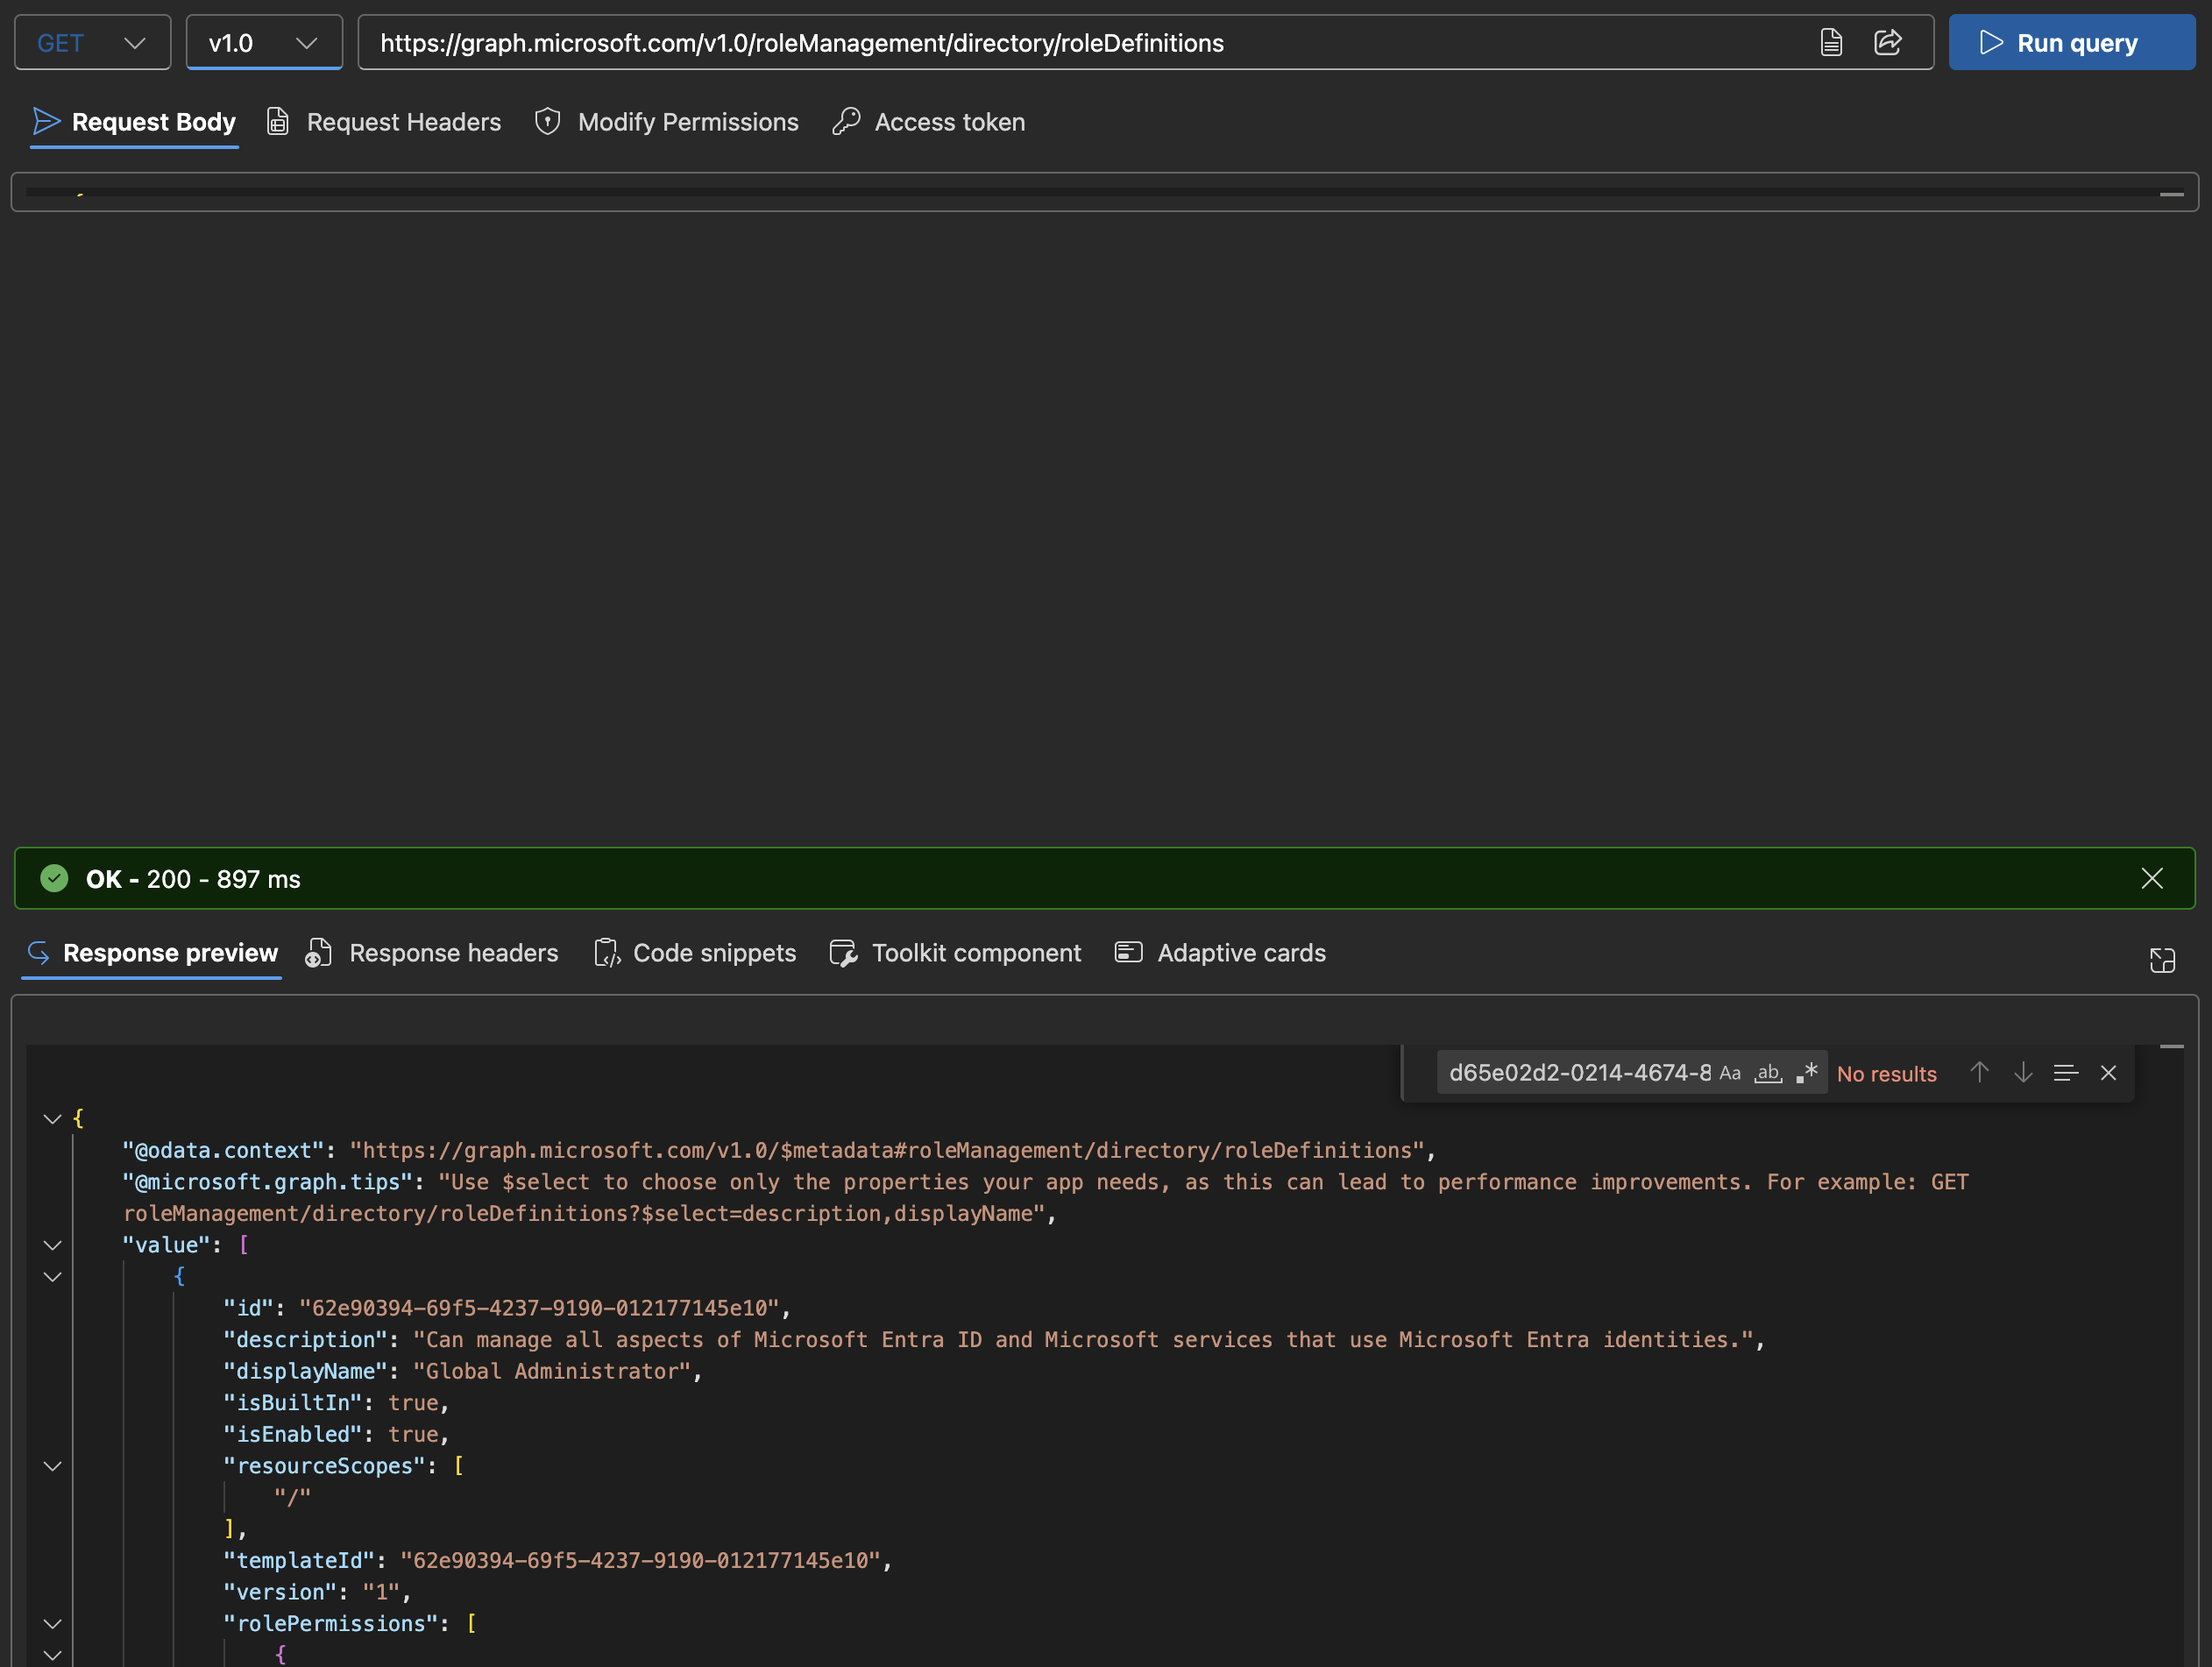Click the Response headers icon
The height and width of the screenshot is (1667, 2212).
319,953
